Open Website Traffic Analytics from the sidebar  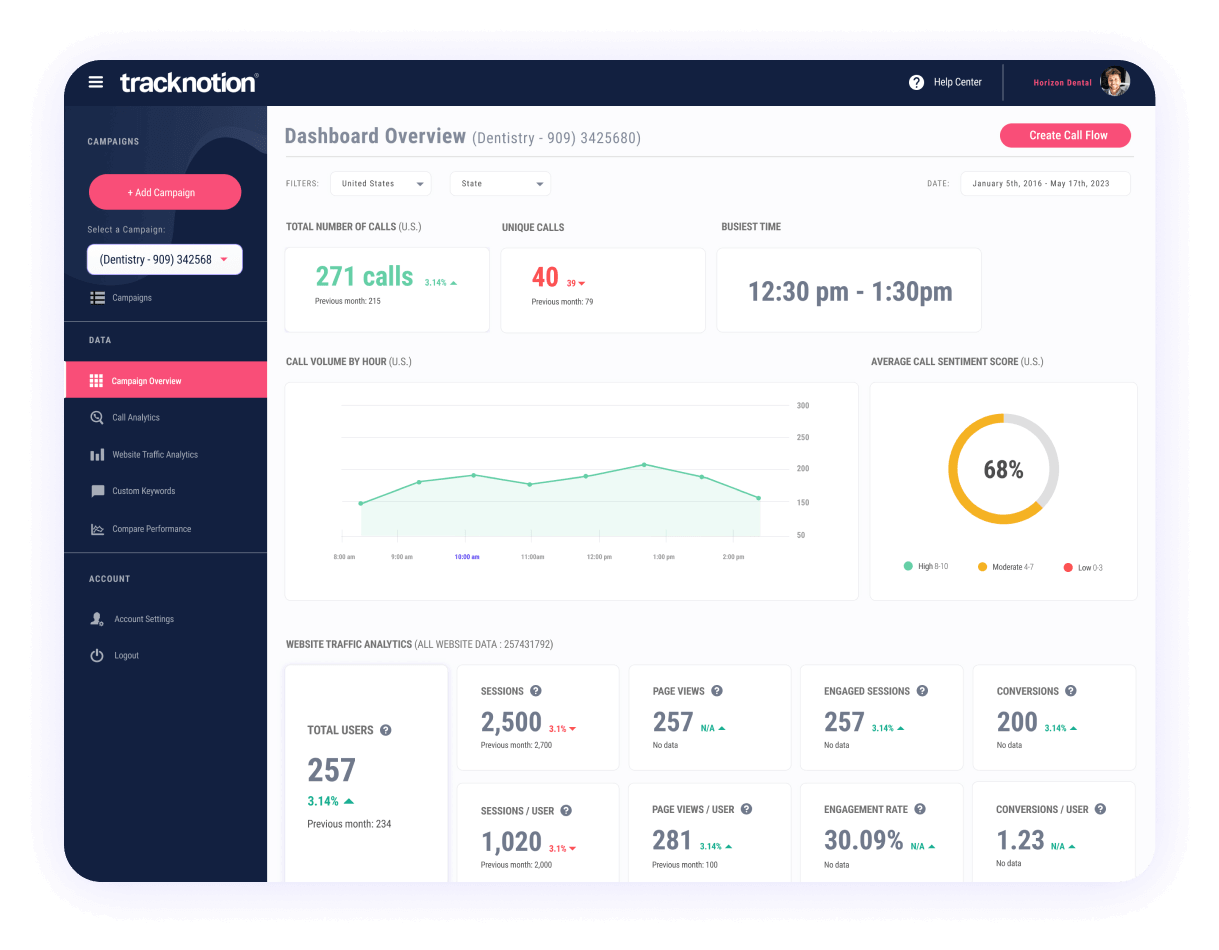(97, 454)
